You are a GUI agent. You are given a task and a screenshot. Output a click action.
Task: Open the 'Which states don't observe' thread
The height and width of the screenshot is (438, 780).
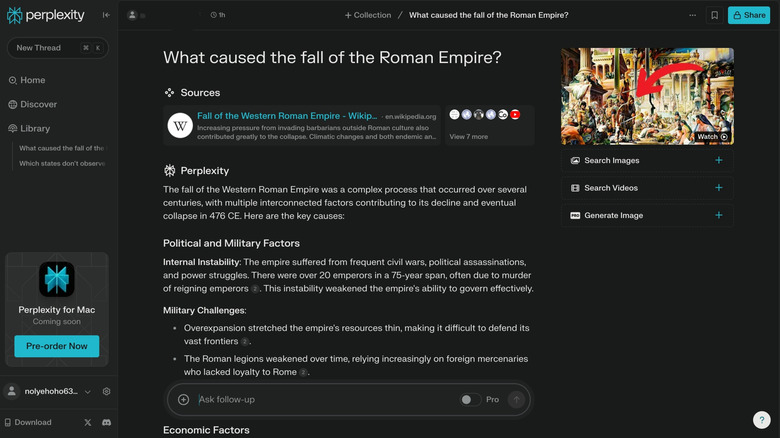[x=62, y=163]
